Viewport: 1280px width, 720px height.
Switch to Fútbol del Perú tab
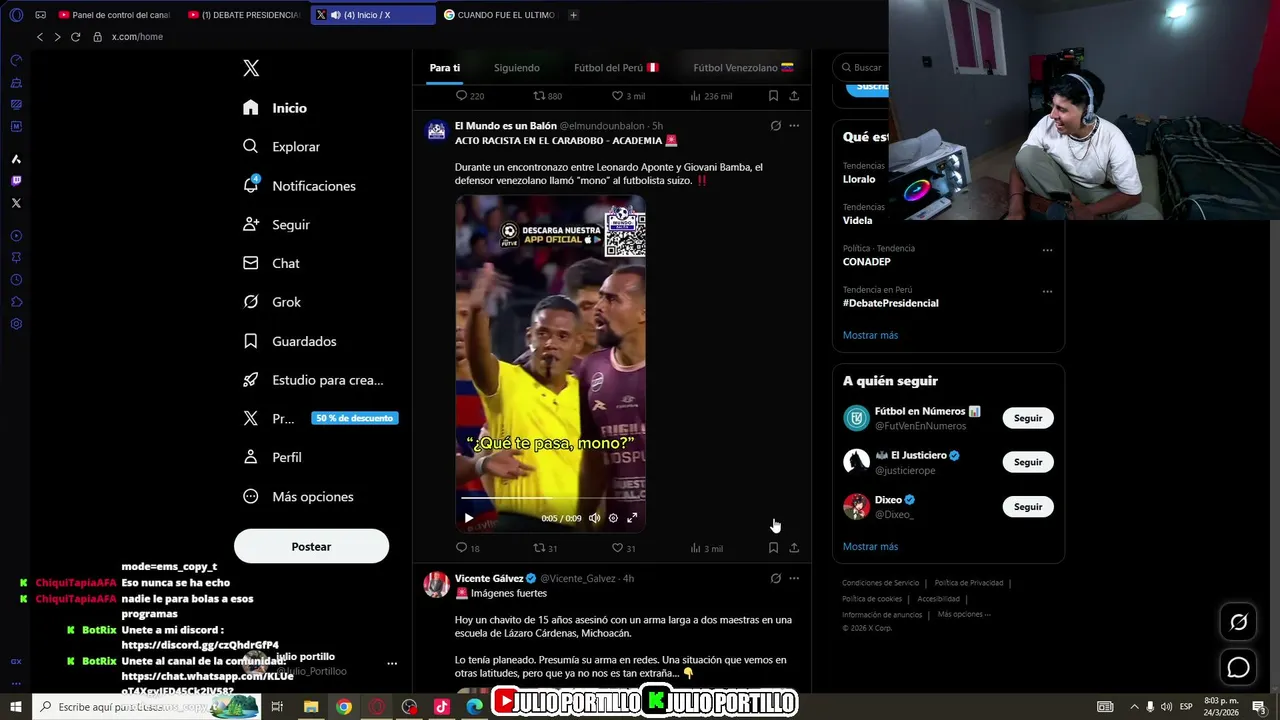[616, 68]
